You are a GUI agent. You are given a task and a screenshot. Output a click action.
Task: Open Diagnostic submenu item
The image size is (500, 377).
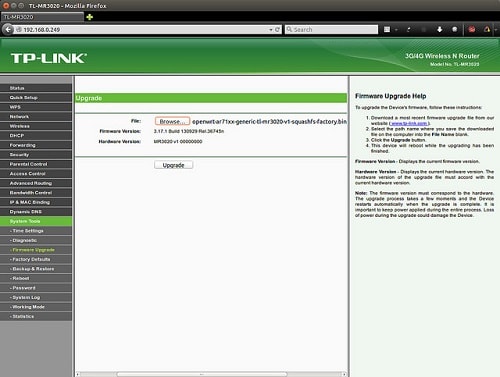[x=36, y=240]
